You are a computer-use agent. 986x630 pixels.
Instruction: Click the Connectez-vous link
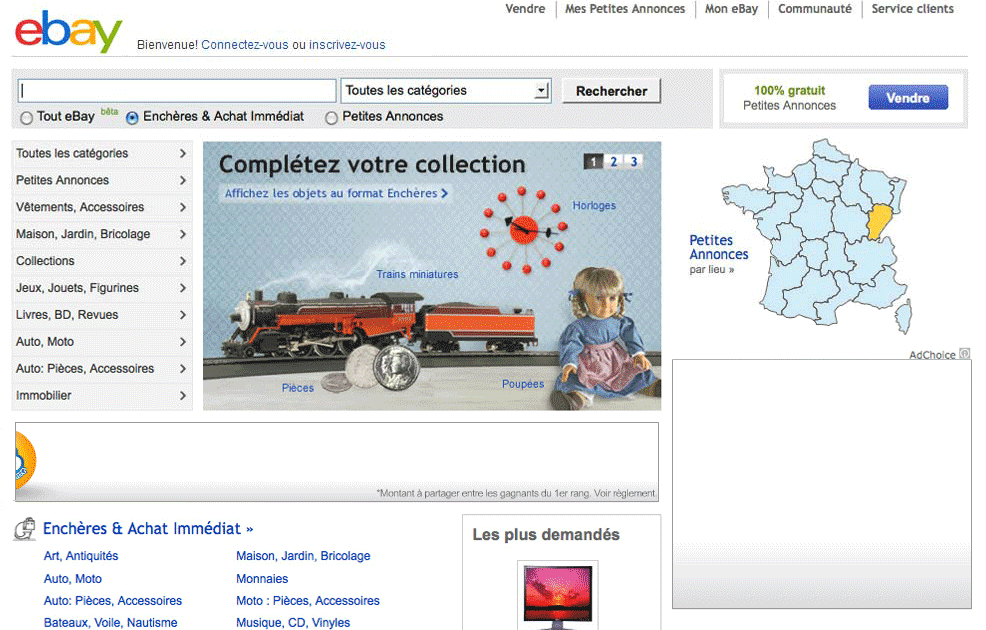tap(245, 45)
